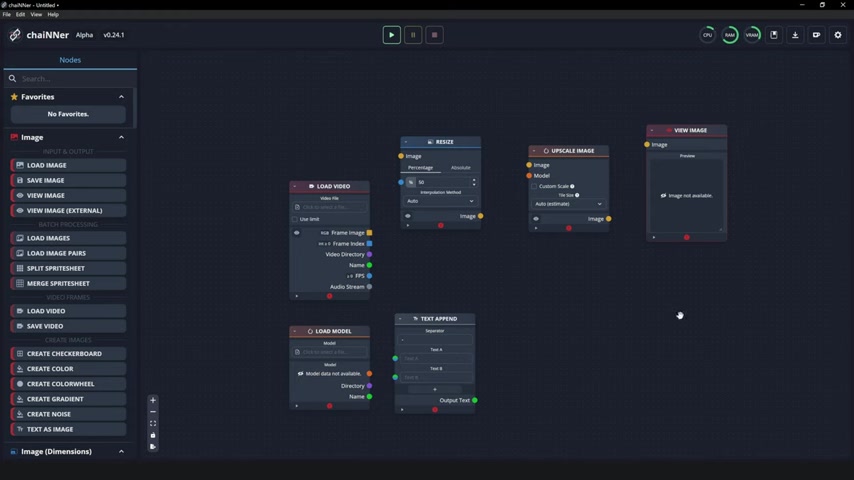The height and width of the screenshot is (480, 854).
Task: Toggle the eye icon on Resize output
Action: pyautogui.click(x=407, y=216)
